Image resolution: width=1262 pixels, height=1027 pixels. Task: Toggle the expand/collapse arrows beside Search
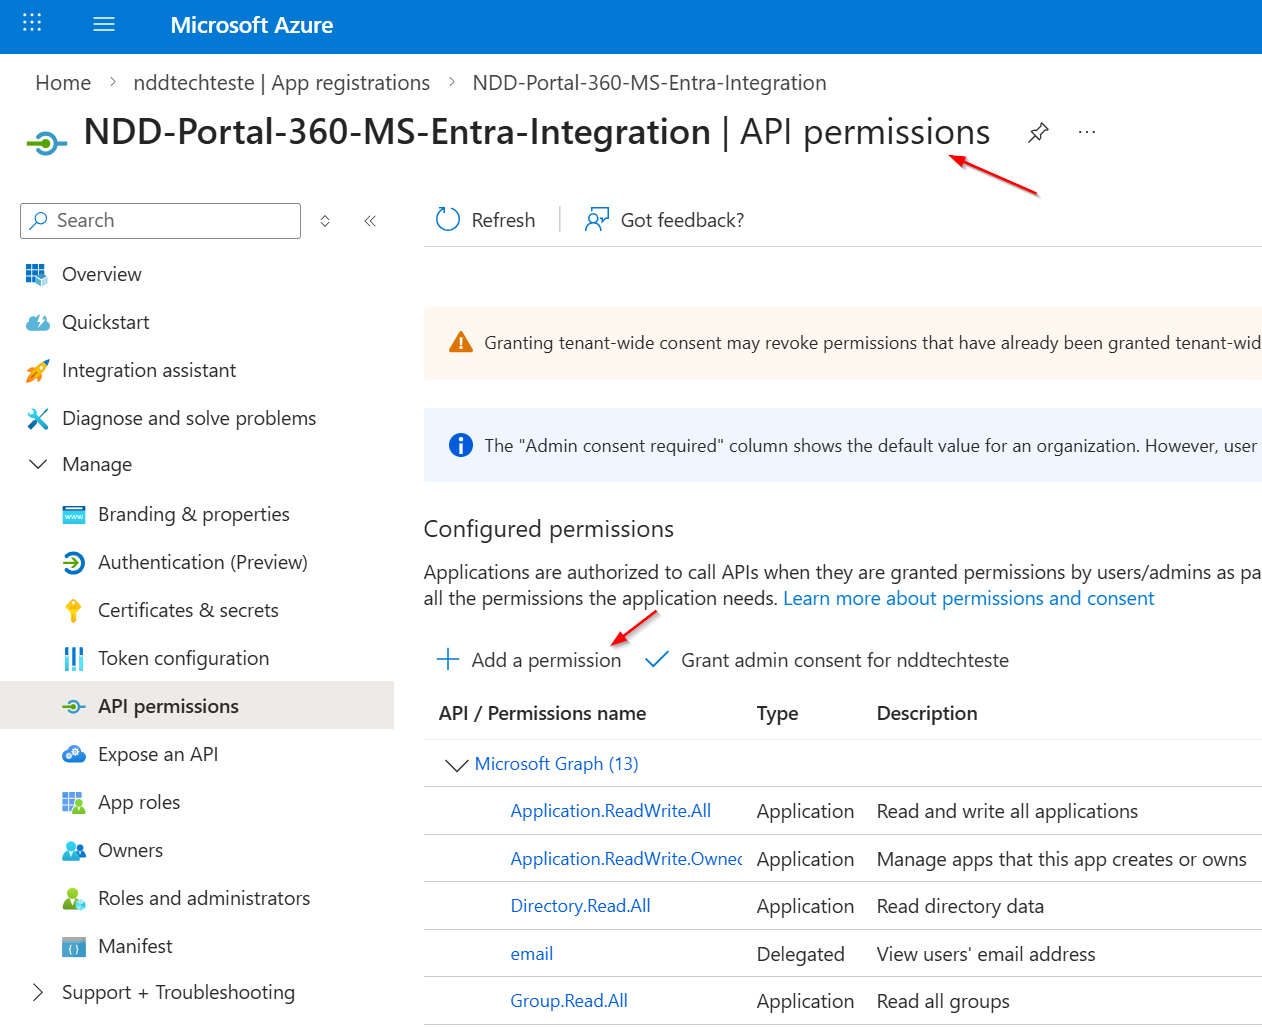(x=325, y=221)
